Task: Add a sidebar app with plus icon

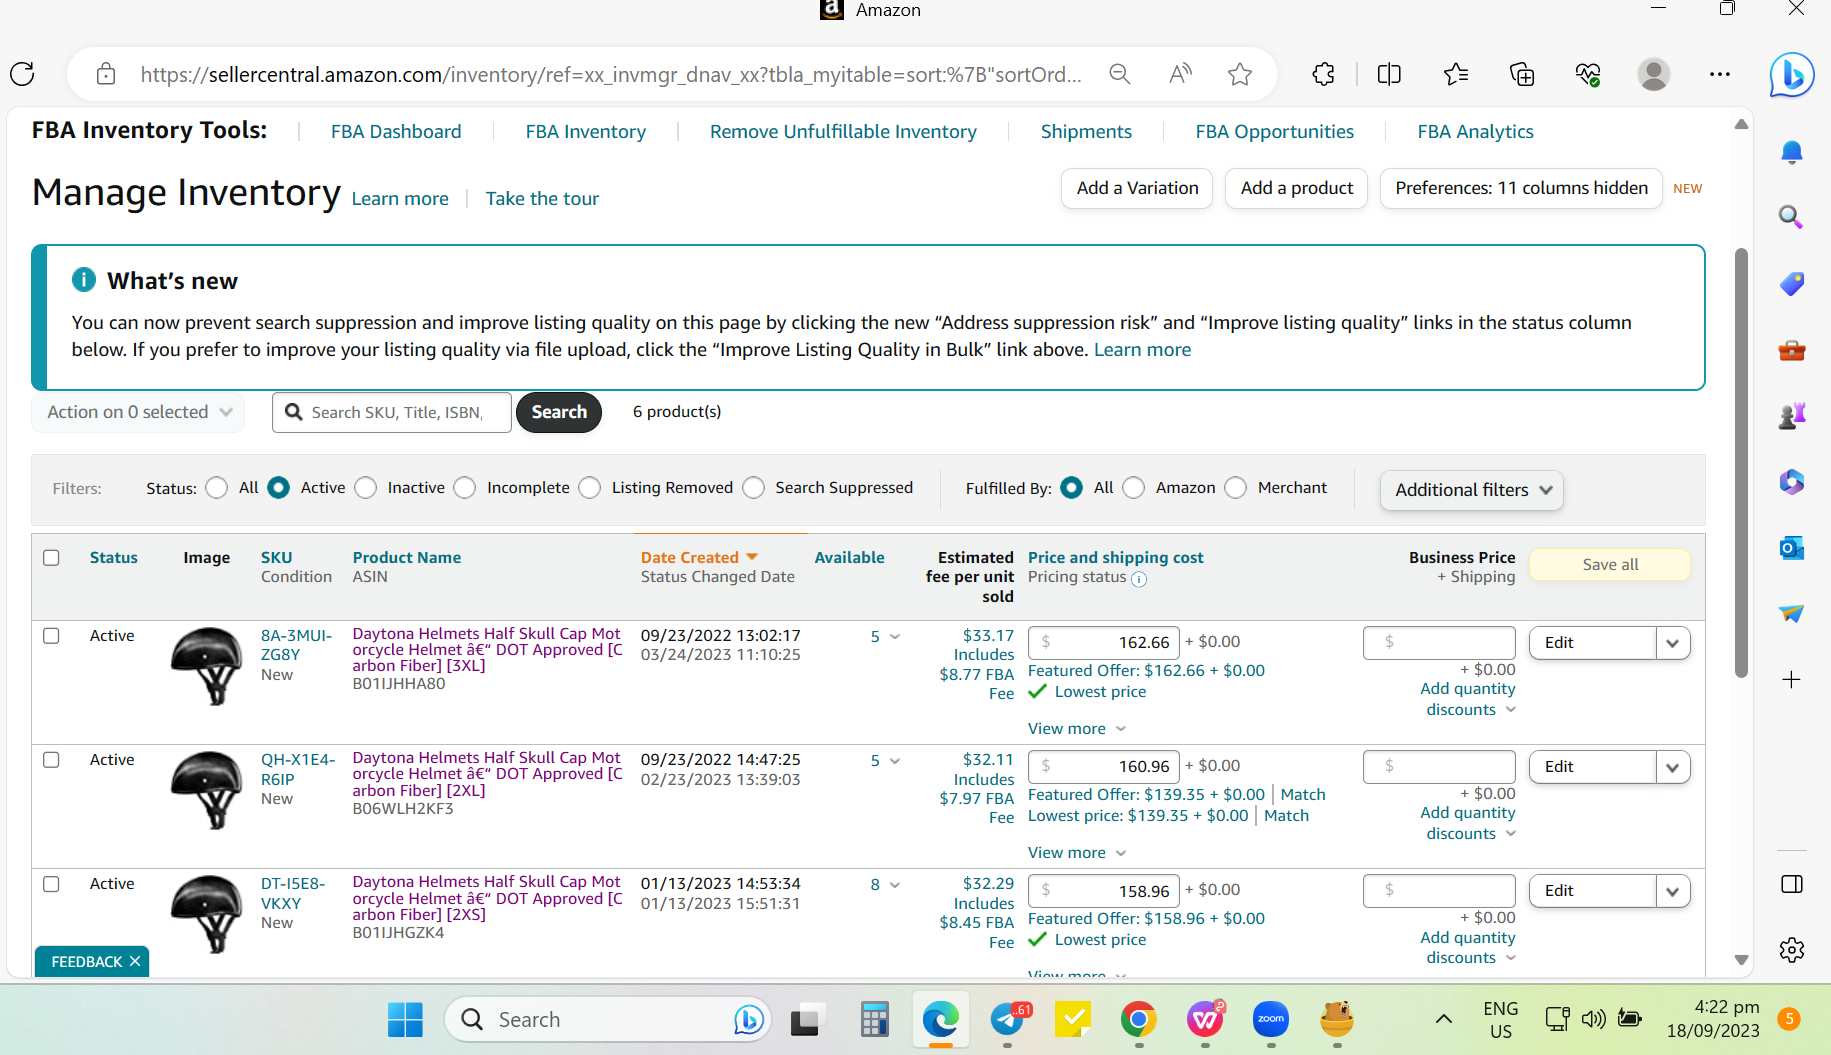Action: [x=1791, y=680]
